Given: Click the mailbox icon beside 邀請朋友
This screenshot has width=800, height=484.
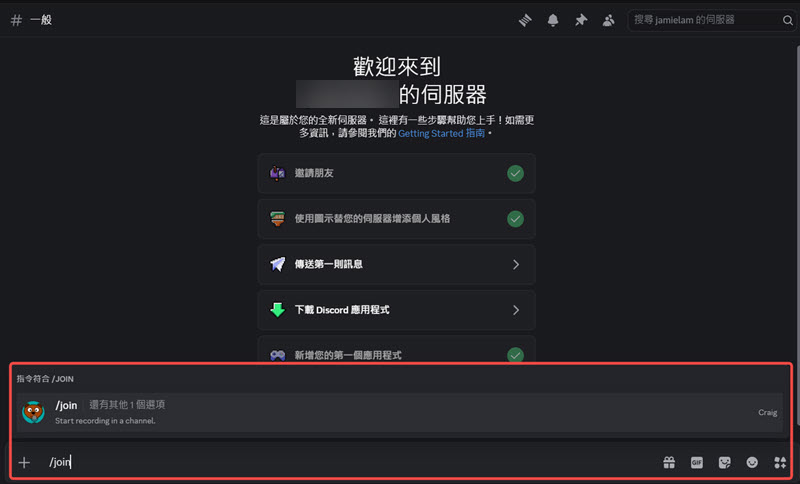Looking at the screenshot, I should point(278,173).
